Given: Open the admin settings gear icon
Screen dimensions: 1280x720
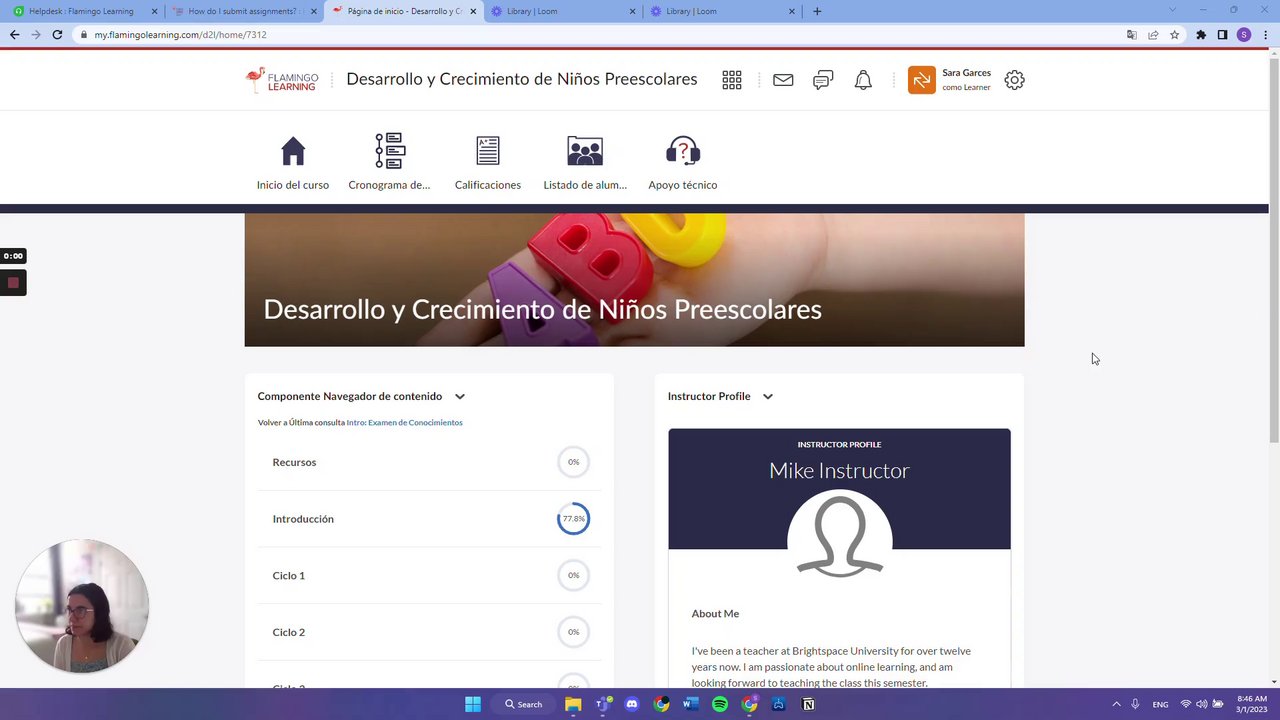Looking at the screenshot, I should pos(1014,80).
